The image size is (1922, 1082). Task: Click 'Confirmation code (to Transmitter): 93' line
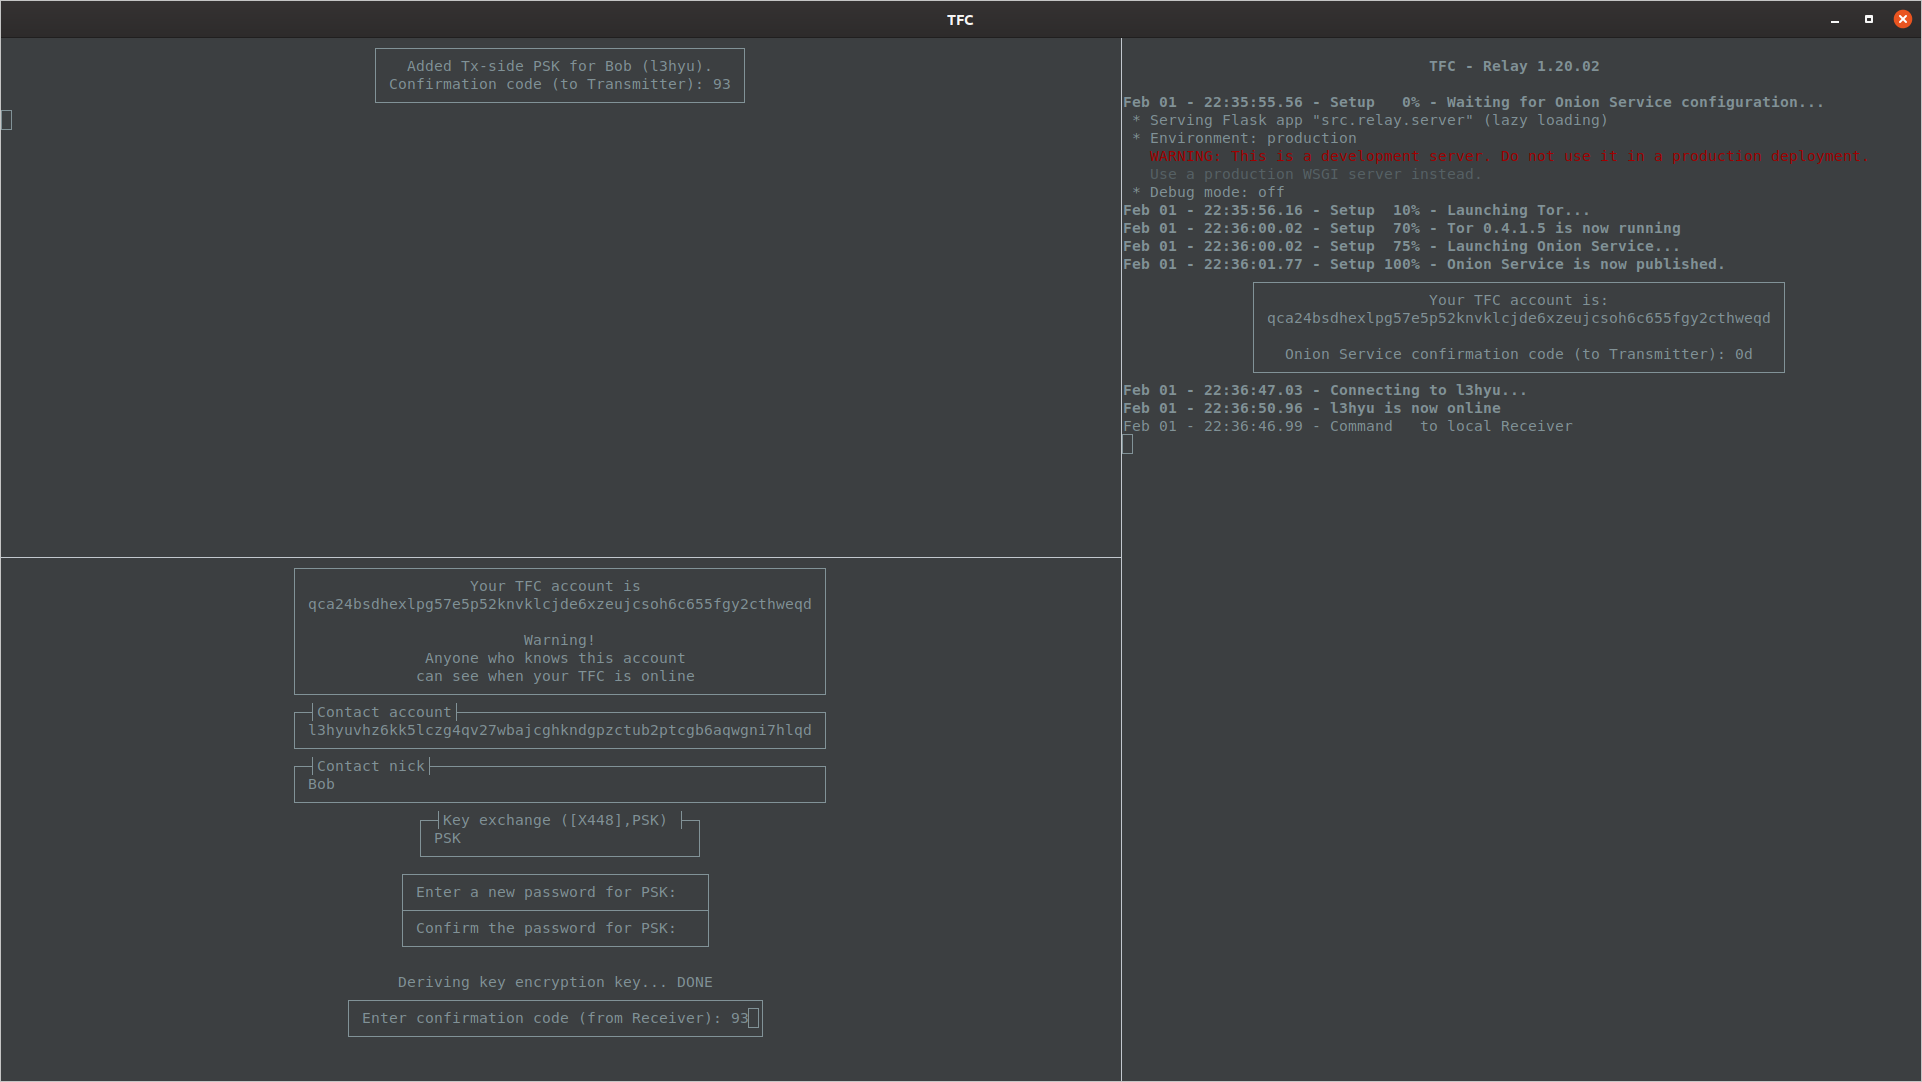click(560, 84)
